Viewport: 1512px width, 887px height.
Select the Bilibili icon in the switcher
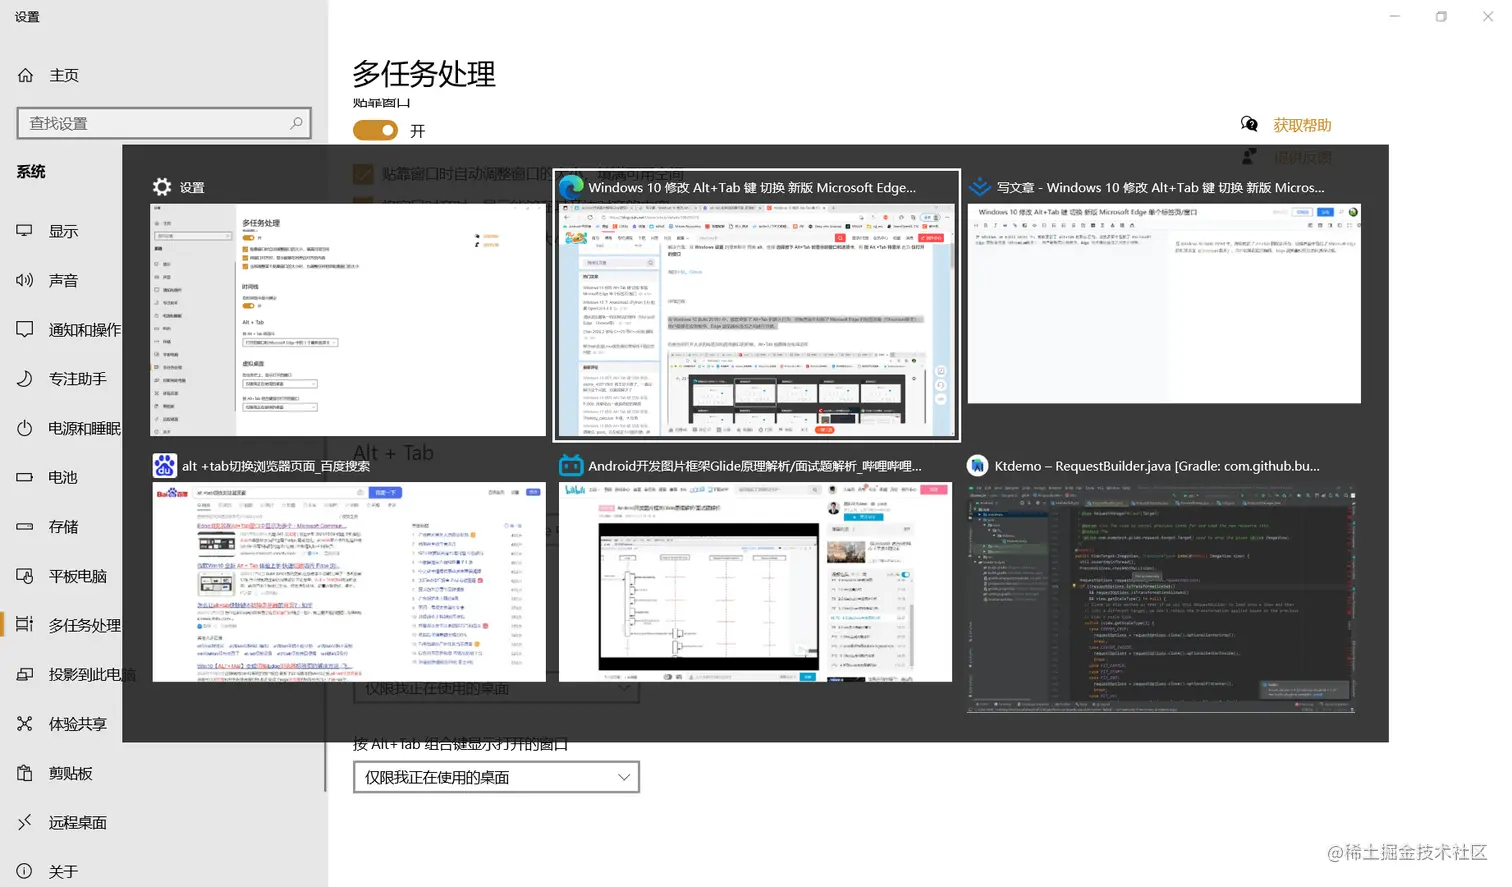[571, 466]
